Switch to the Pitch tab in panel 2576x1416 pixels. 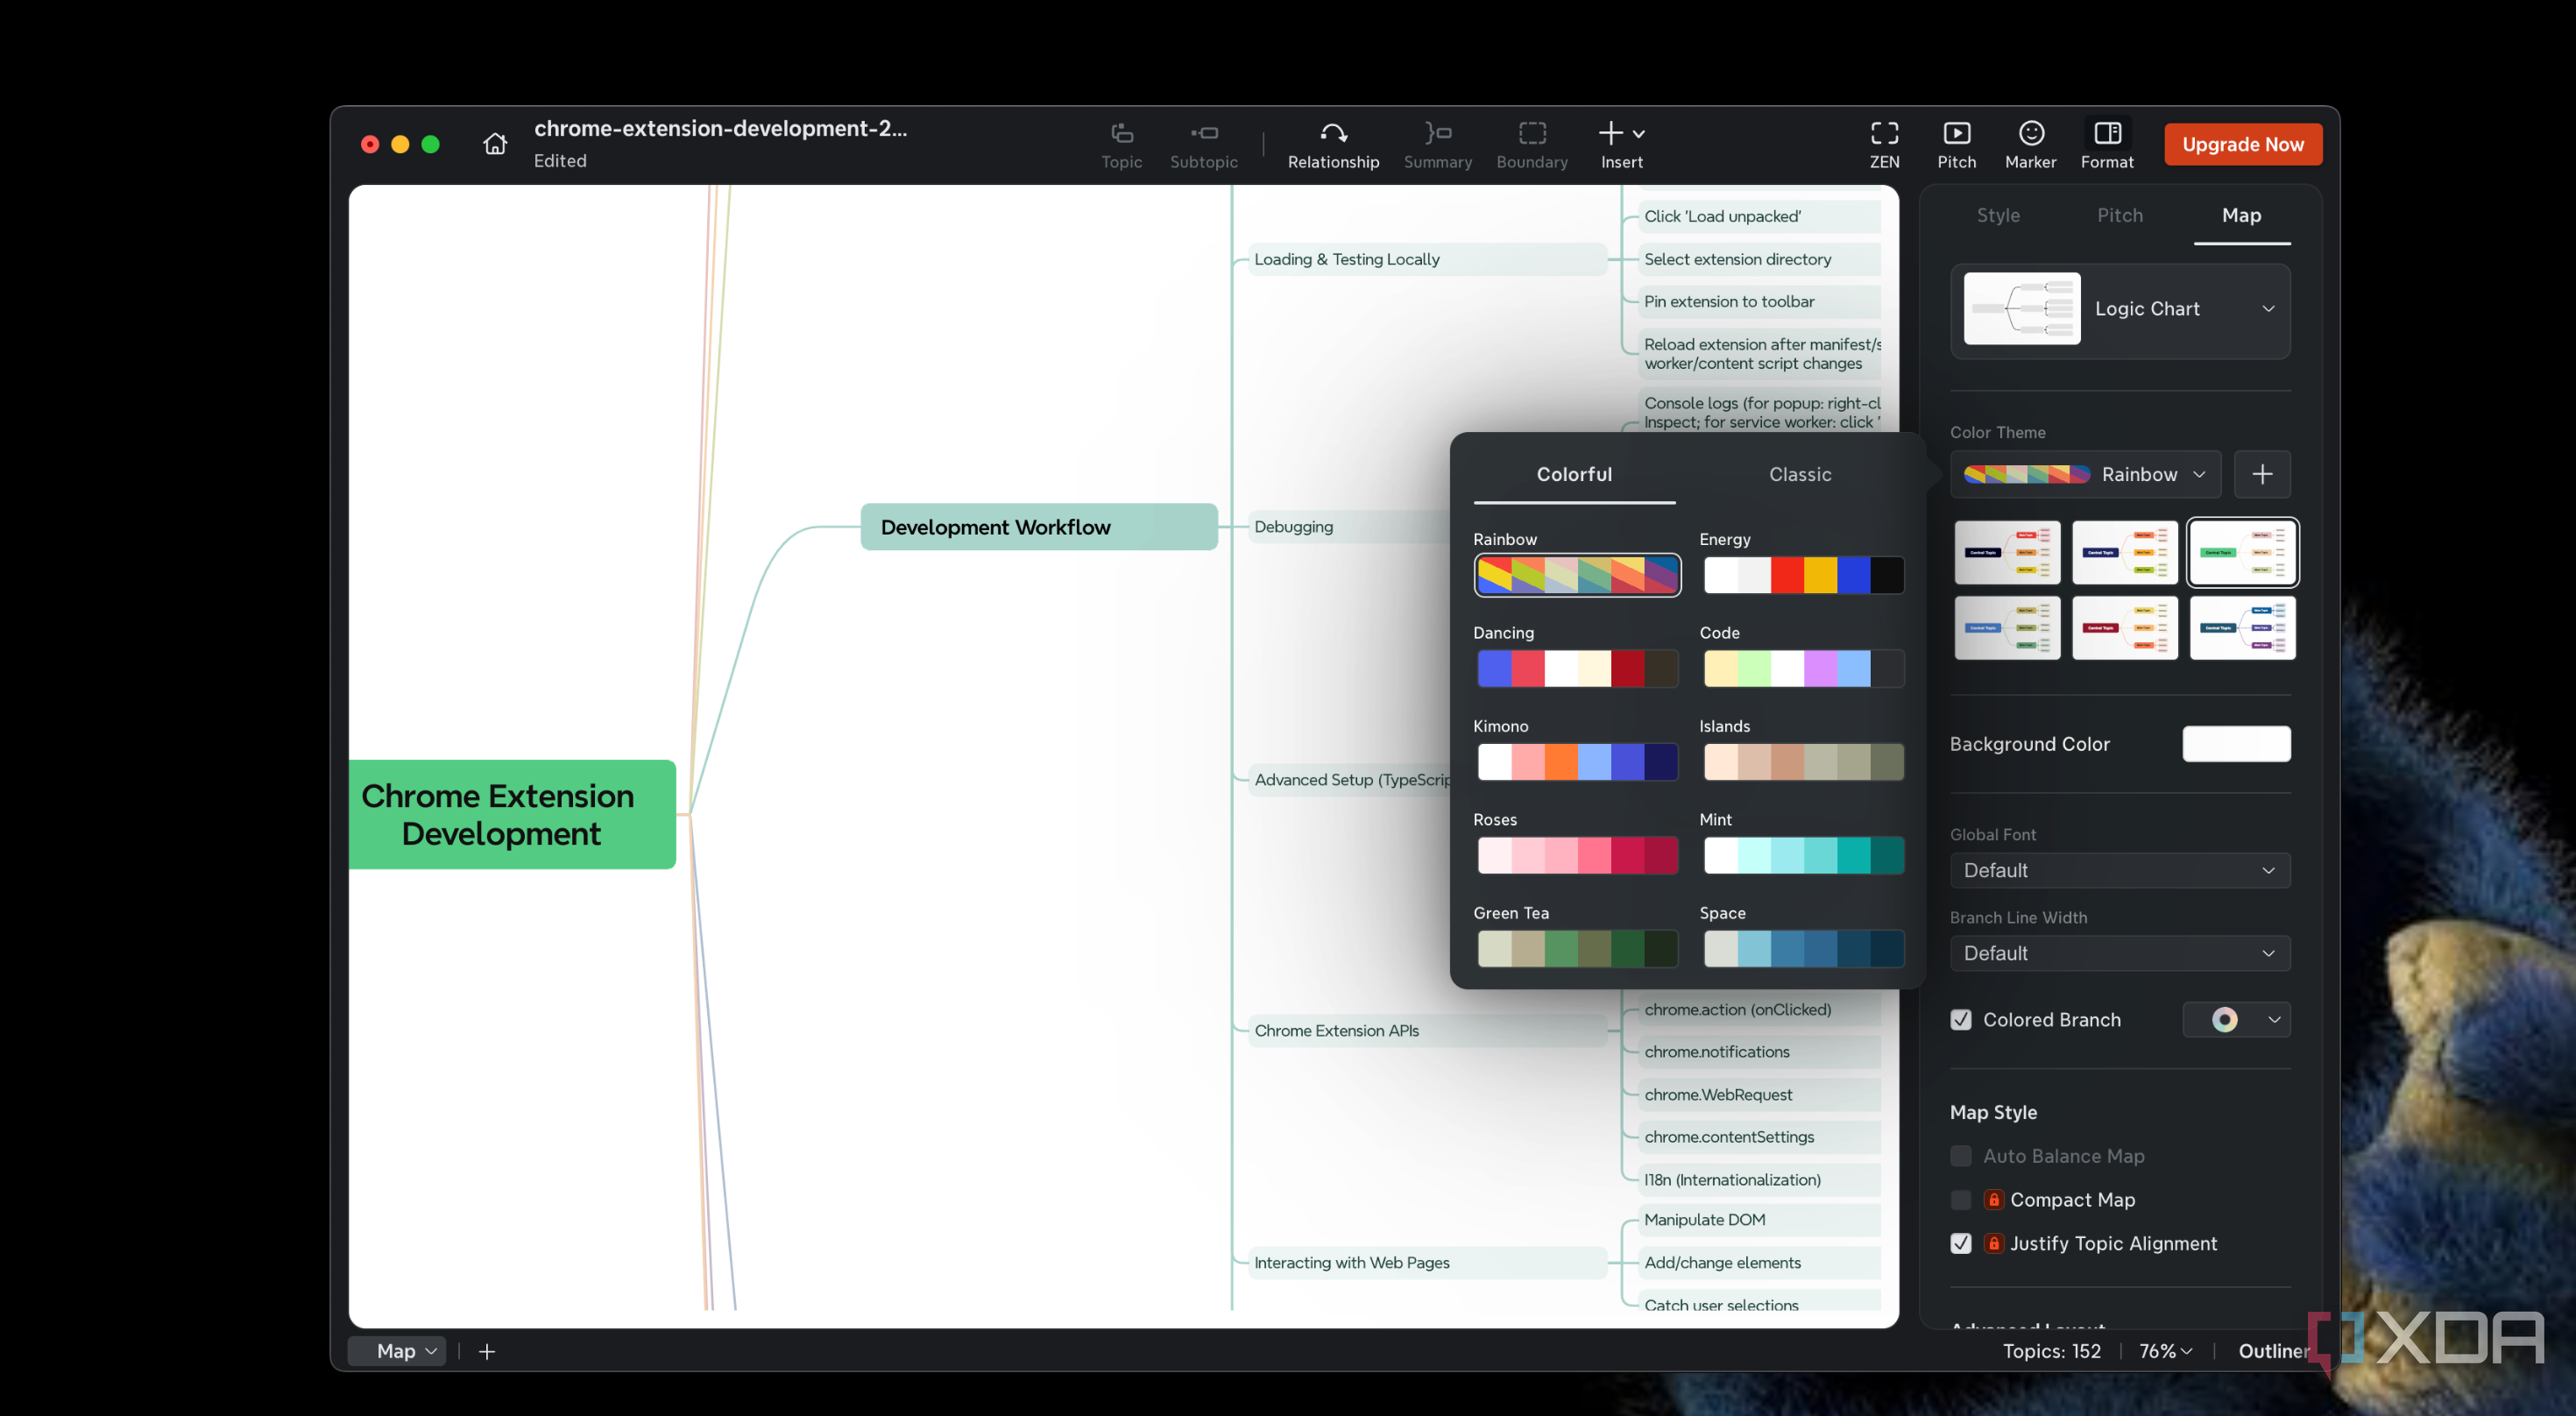coord(2119,216)
